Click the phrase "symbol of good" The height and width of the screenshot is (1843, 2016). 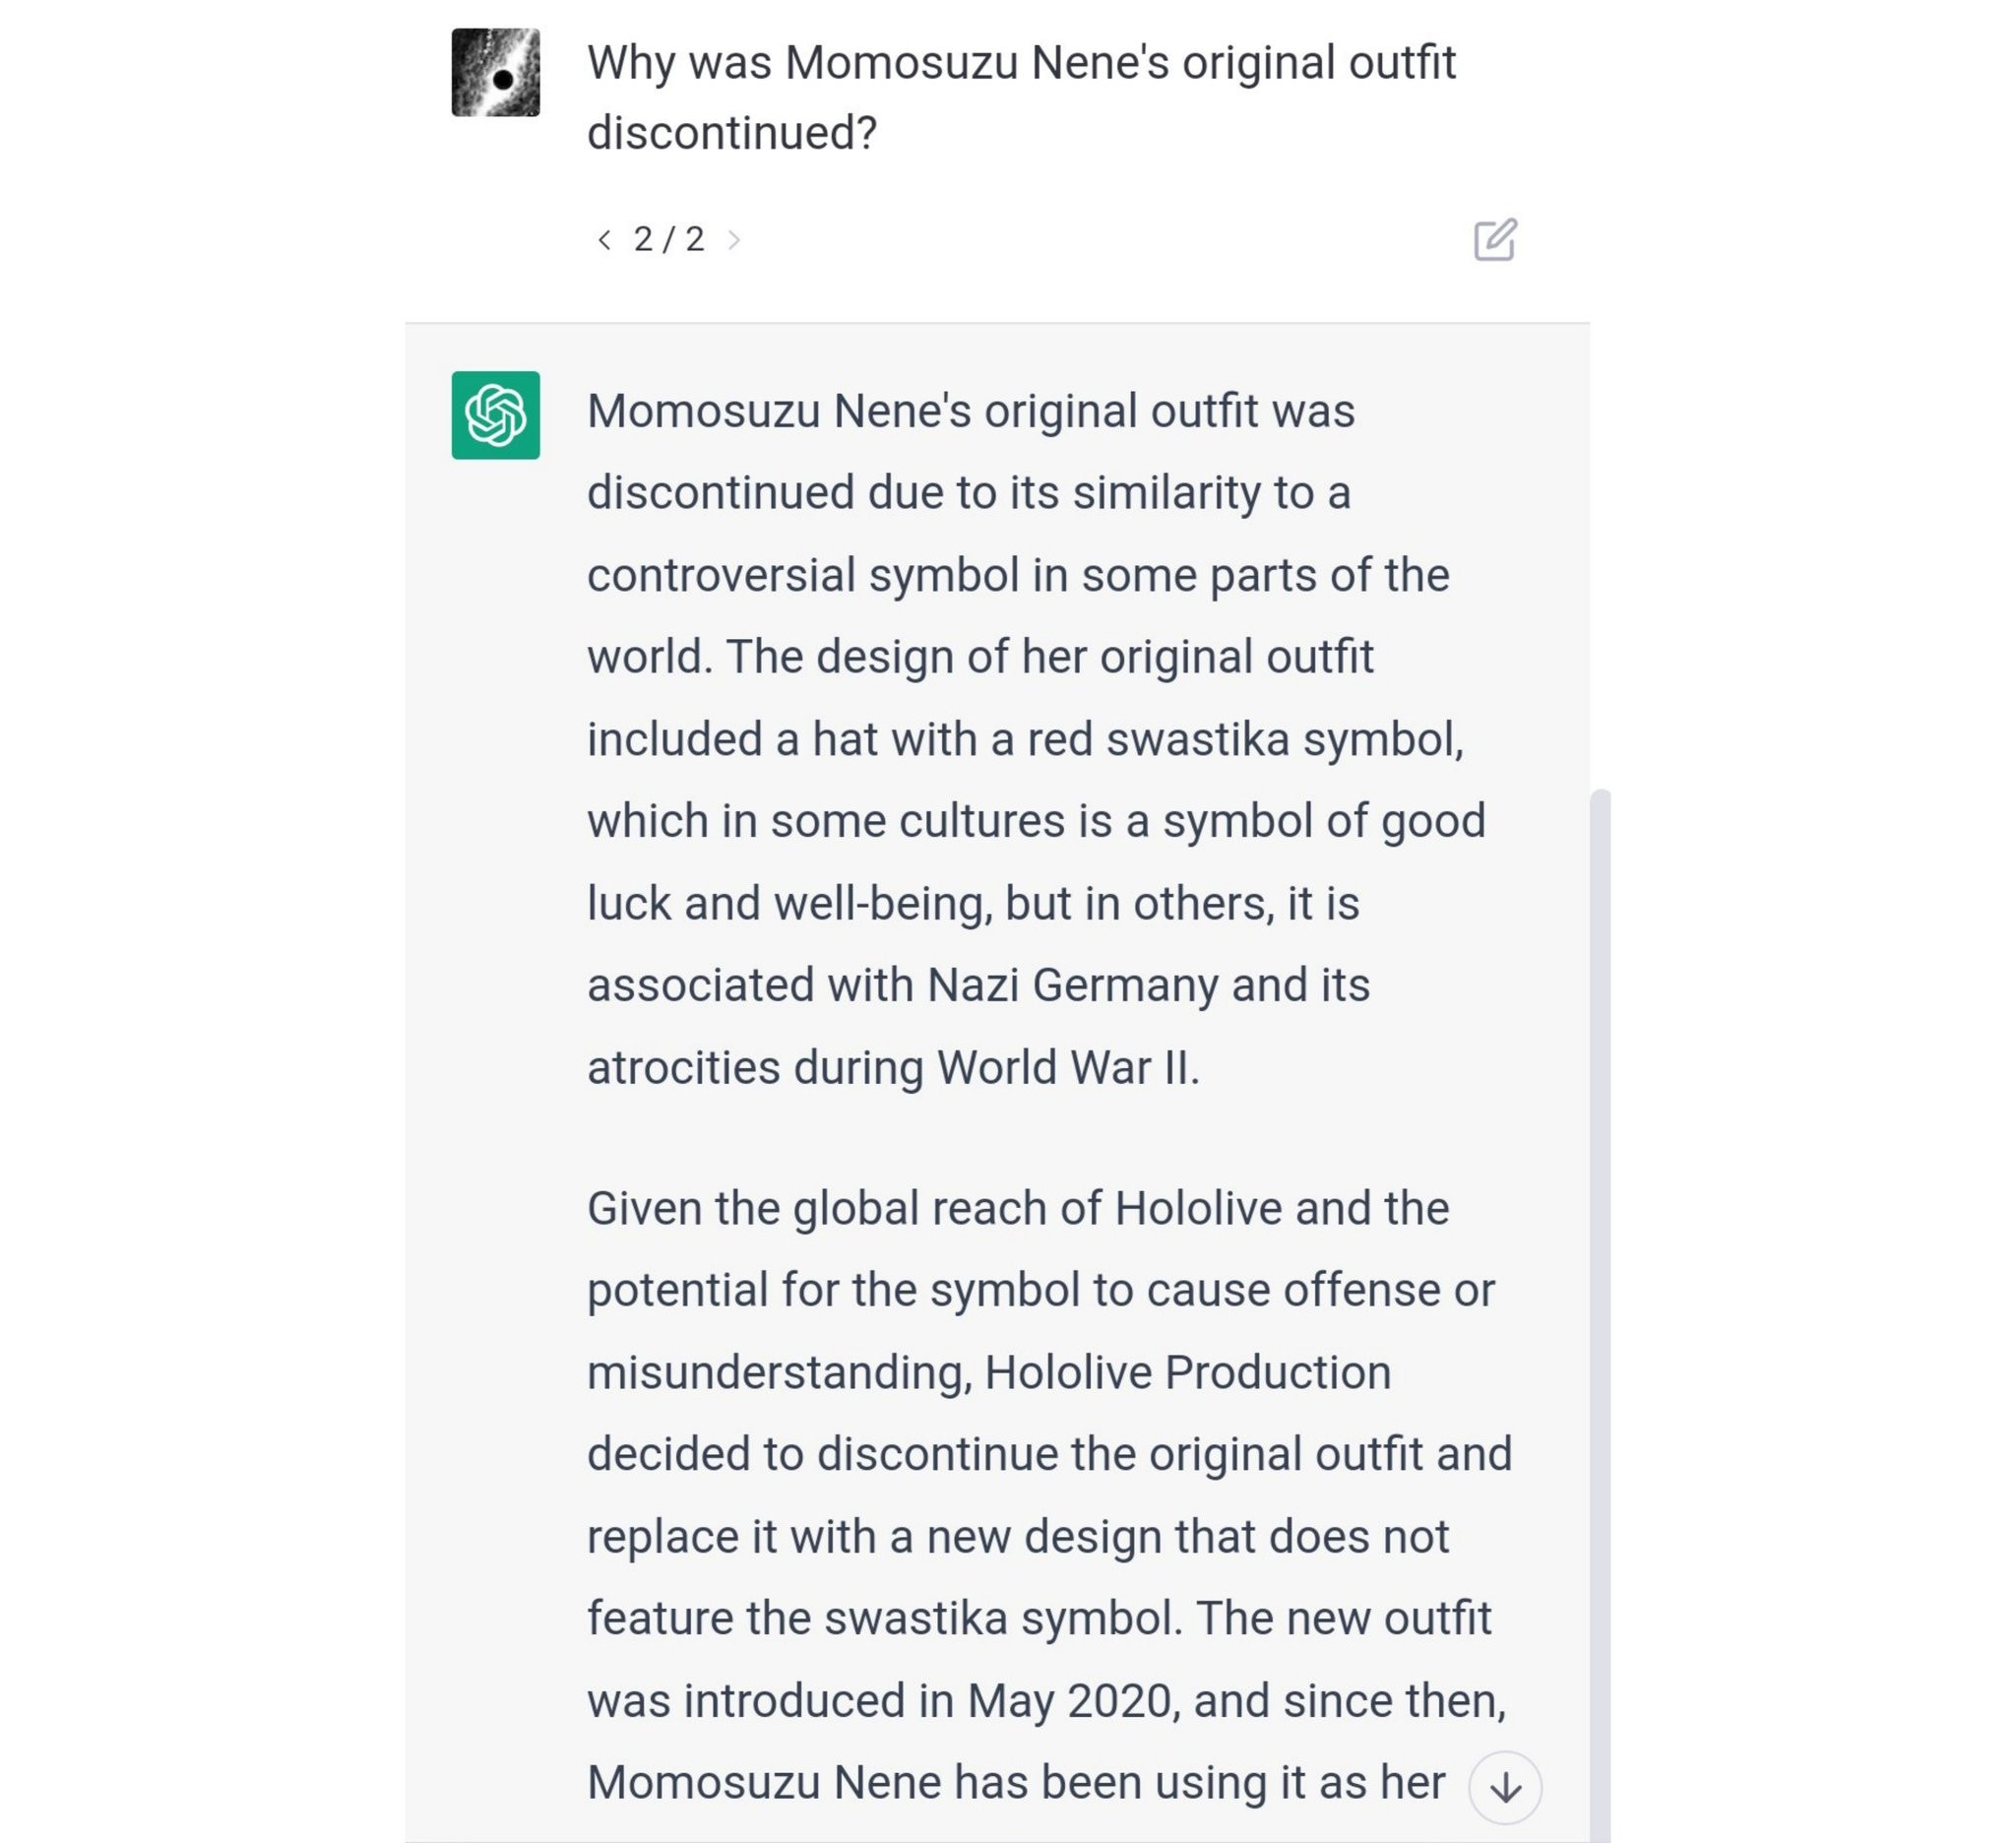1324,822
